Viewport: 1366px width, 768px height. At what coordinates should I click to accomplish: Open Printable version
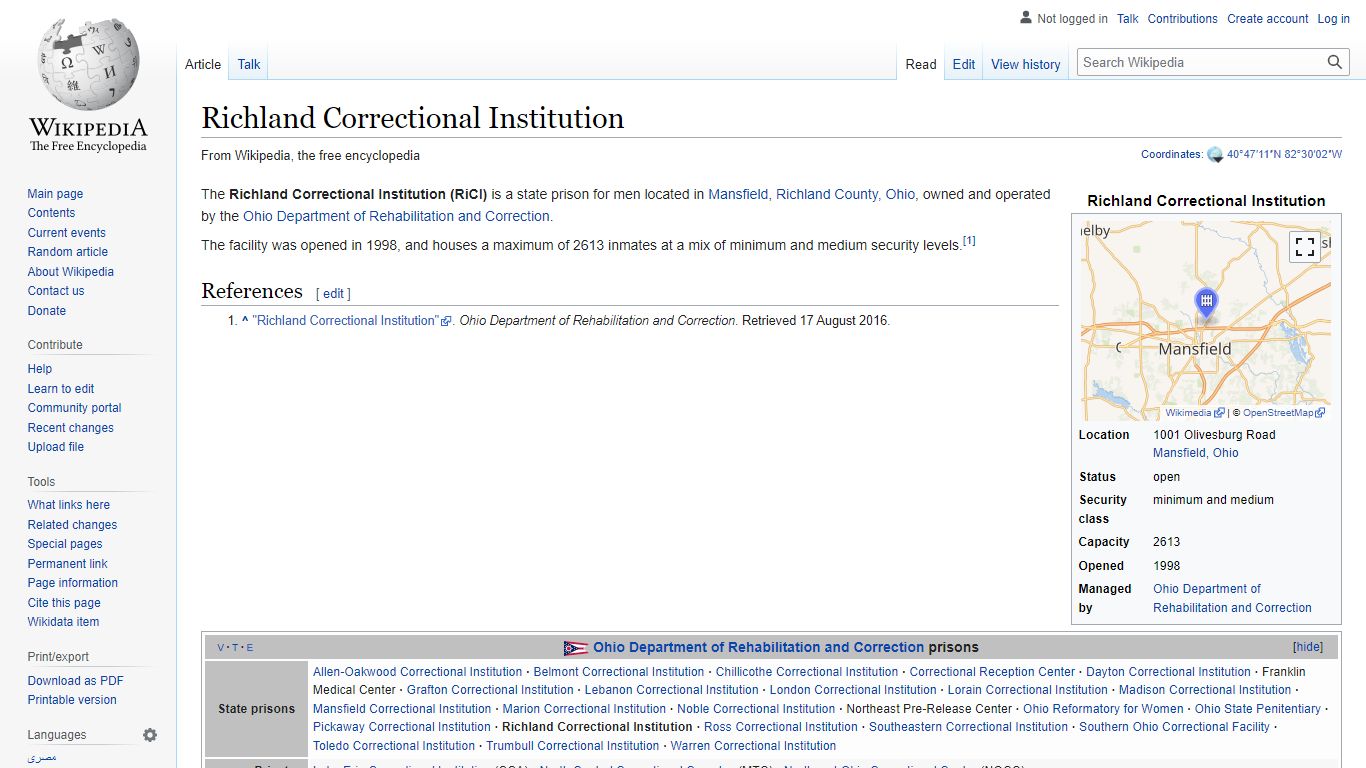click(72, 700)
